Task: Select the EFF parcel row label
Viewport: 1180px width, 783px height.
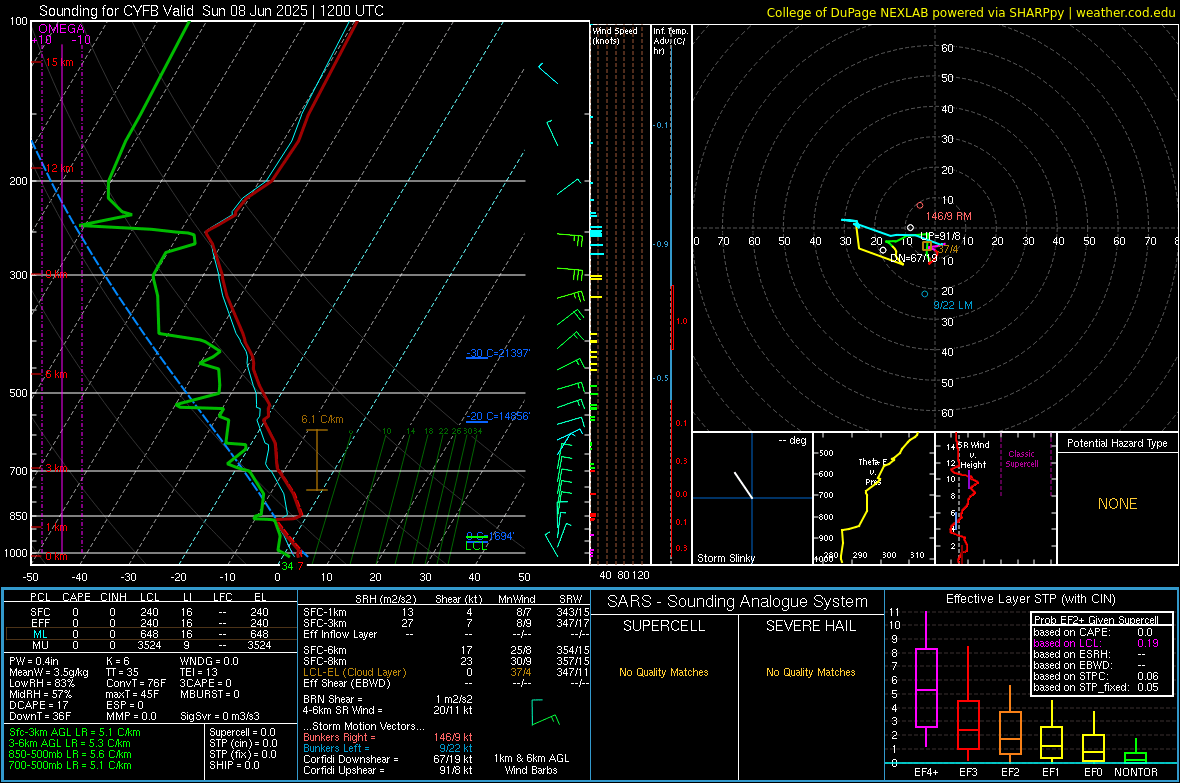Action: [40, 623]
